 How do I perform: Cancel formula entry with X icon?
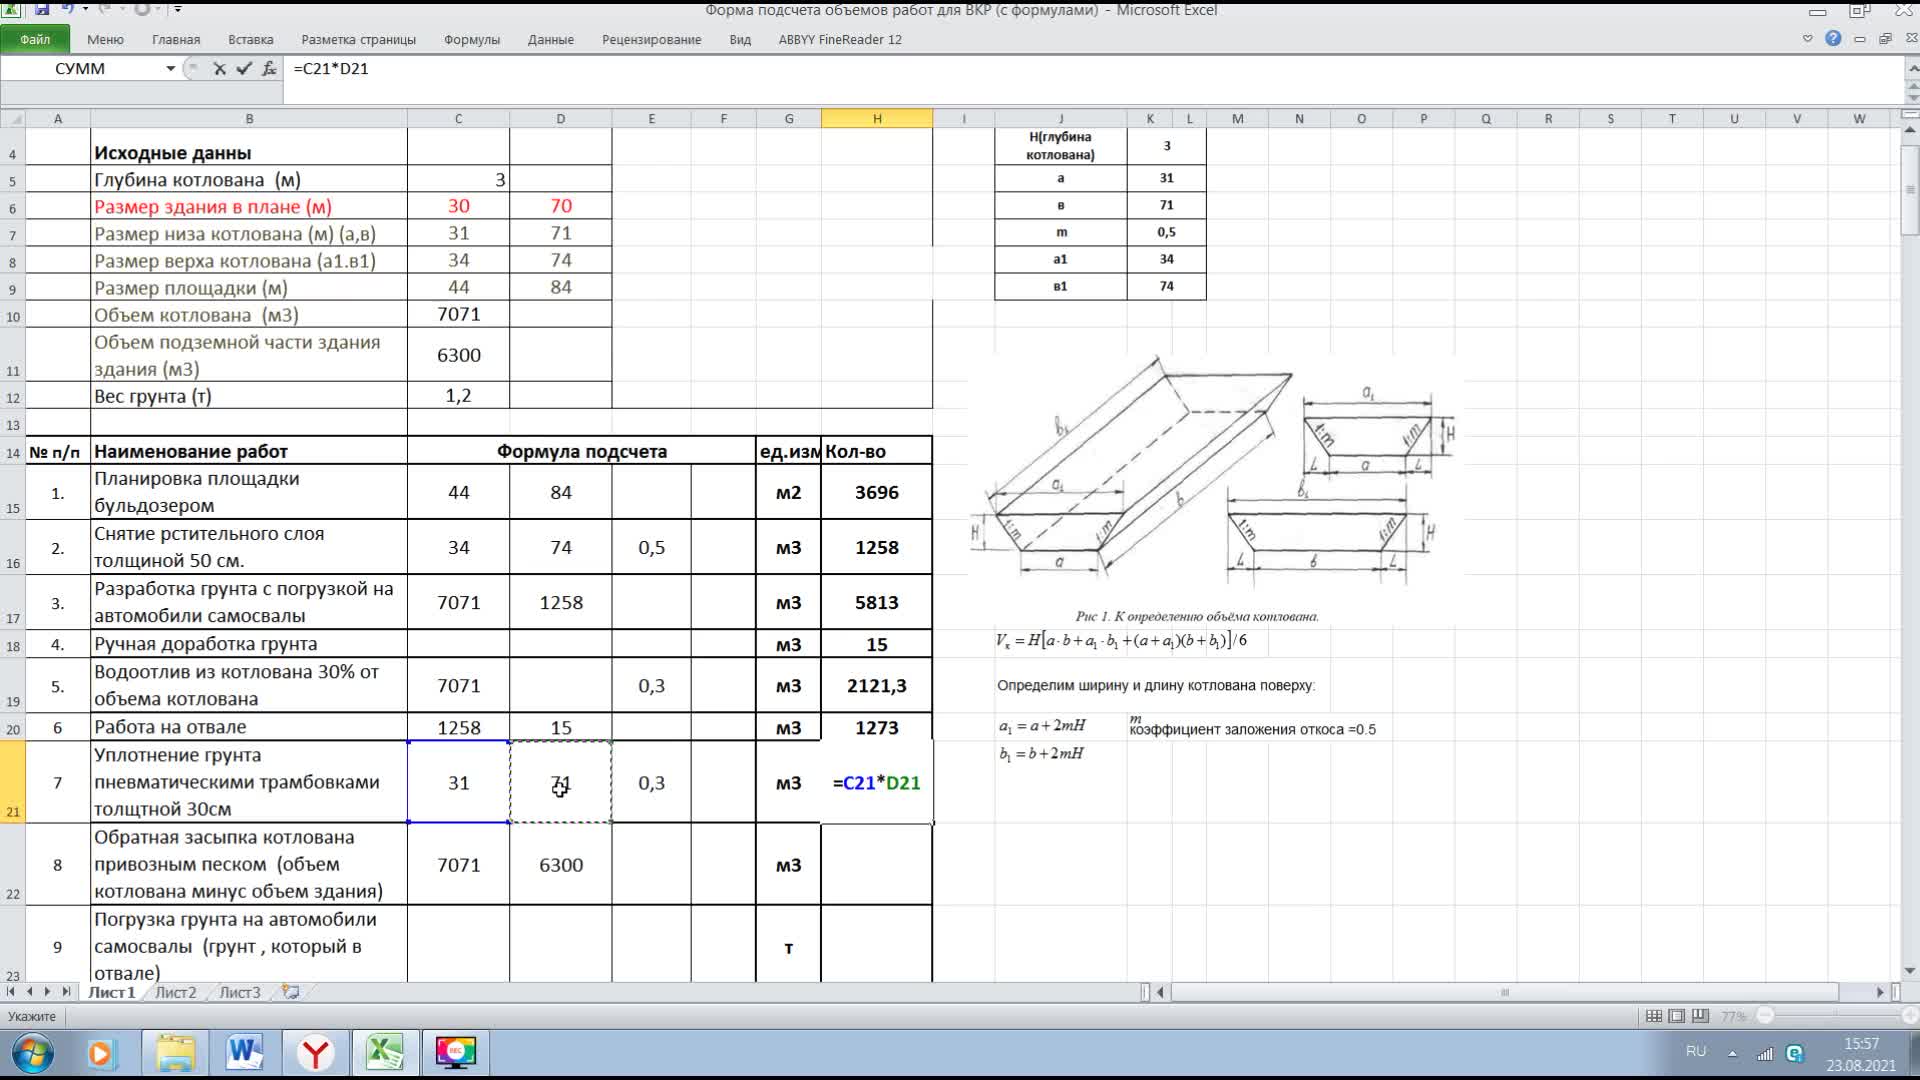tap(219, 68)
